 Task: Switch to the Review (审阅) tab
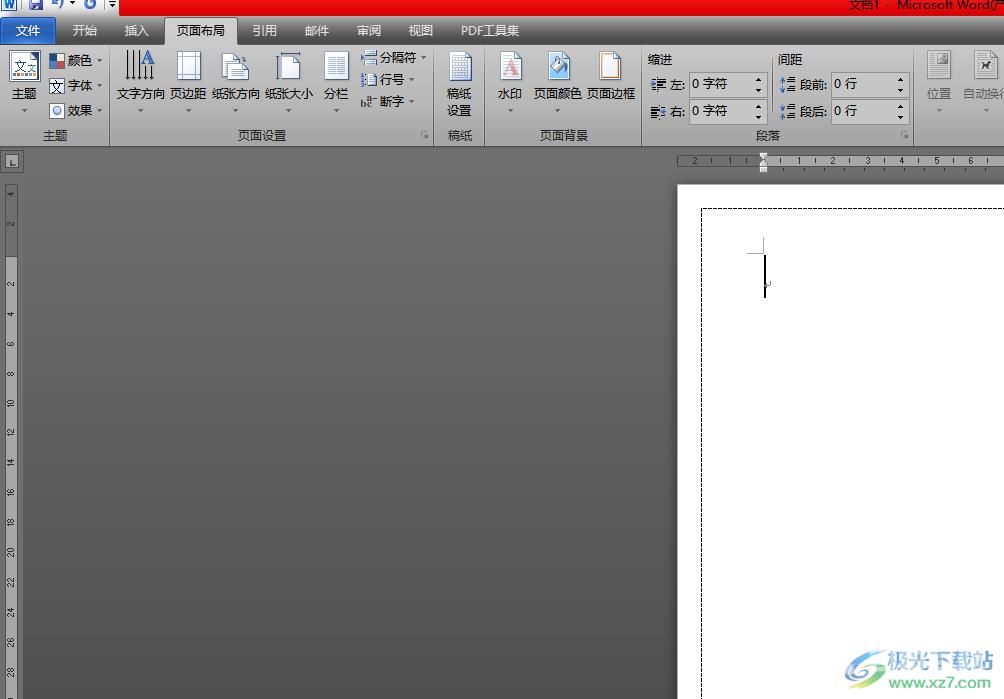click(x=369, y=31)
